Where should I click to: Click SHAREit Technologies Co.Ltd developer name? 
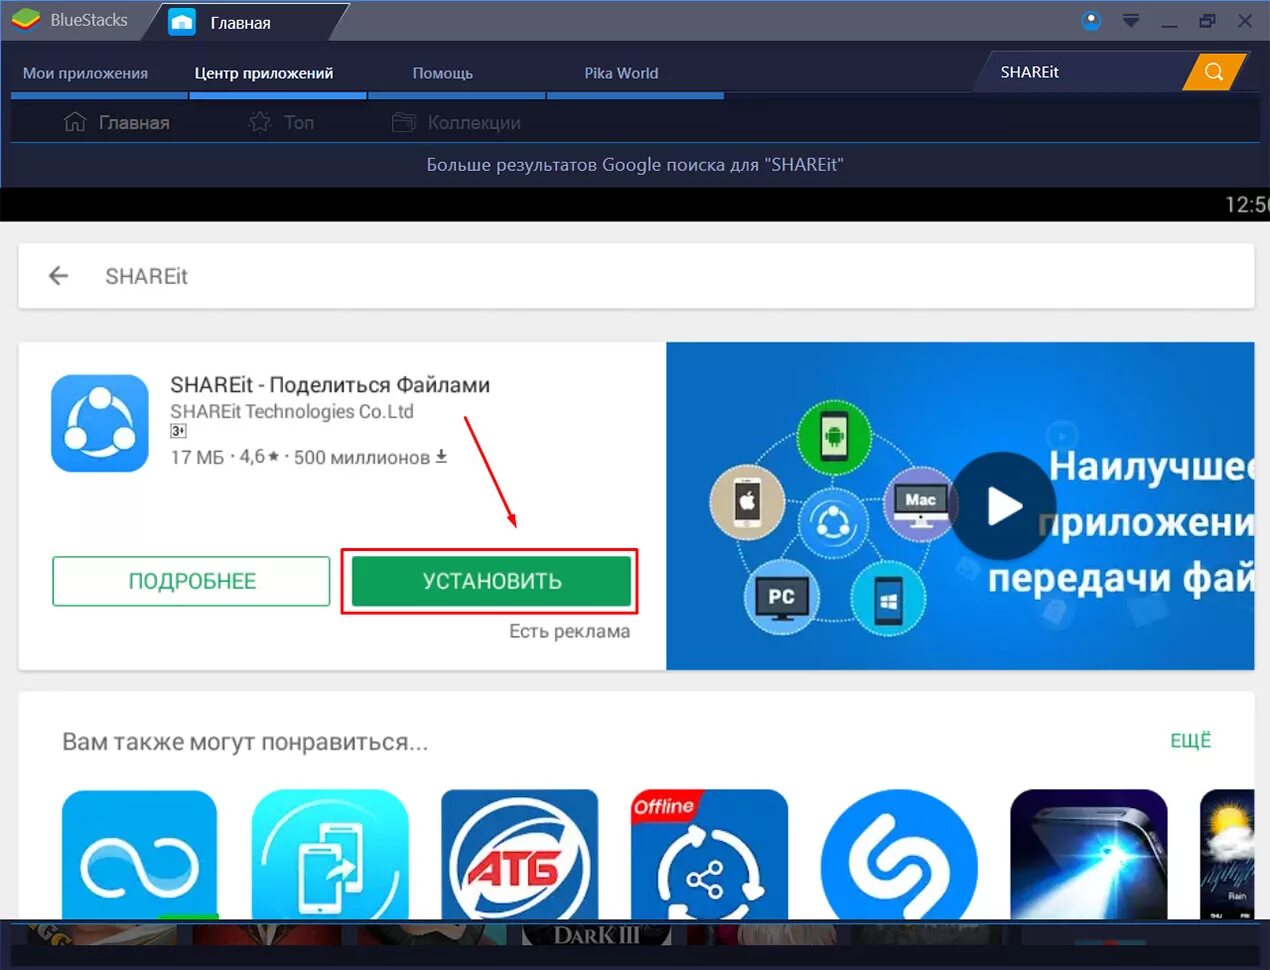[292, 411]
